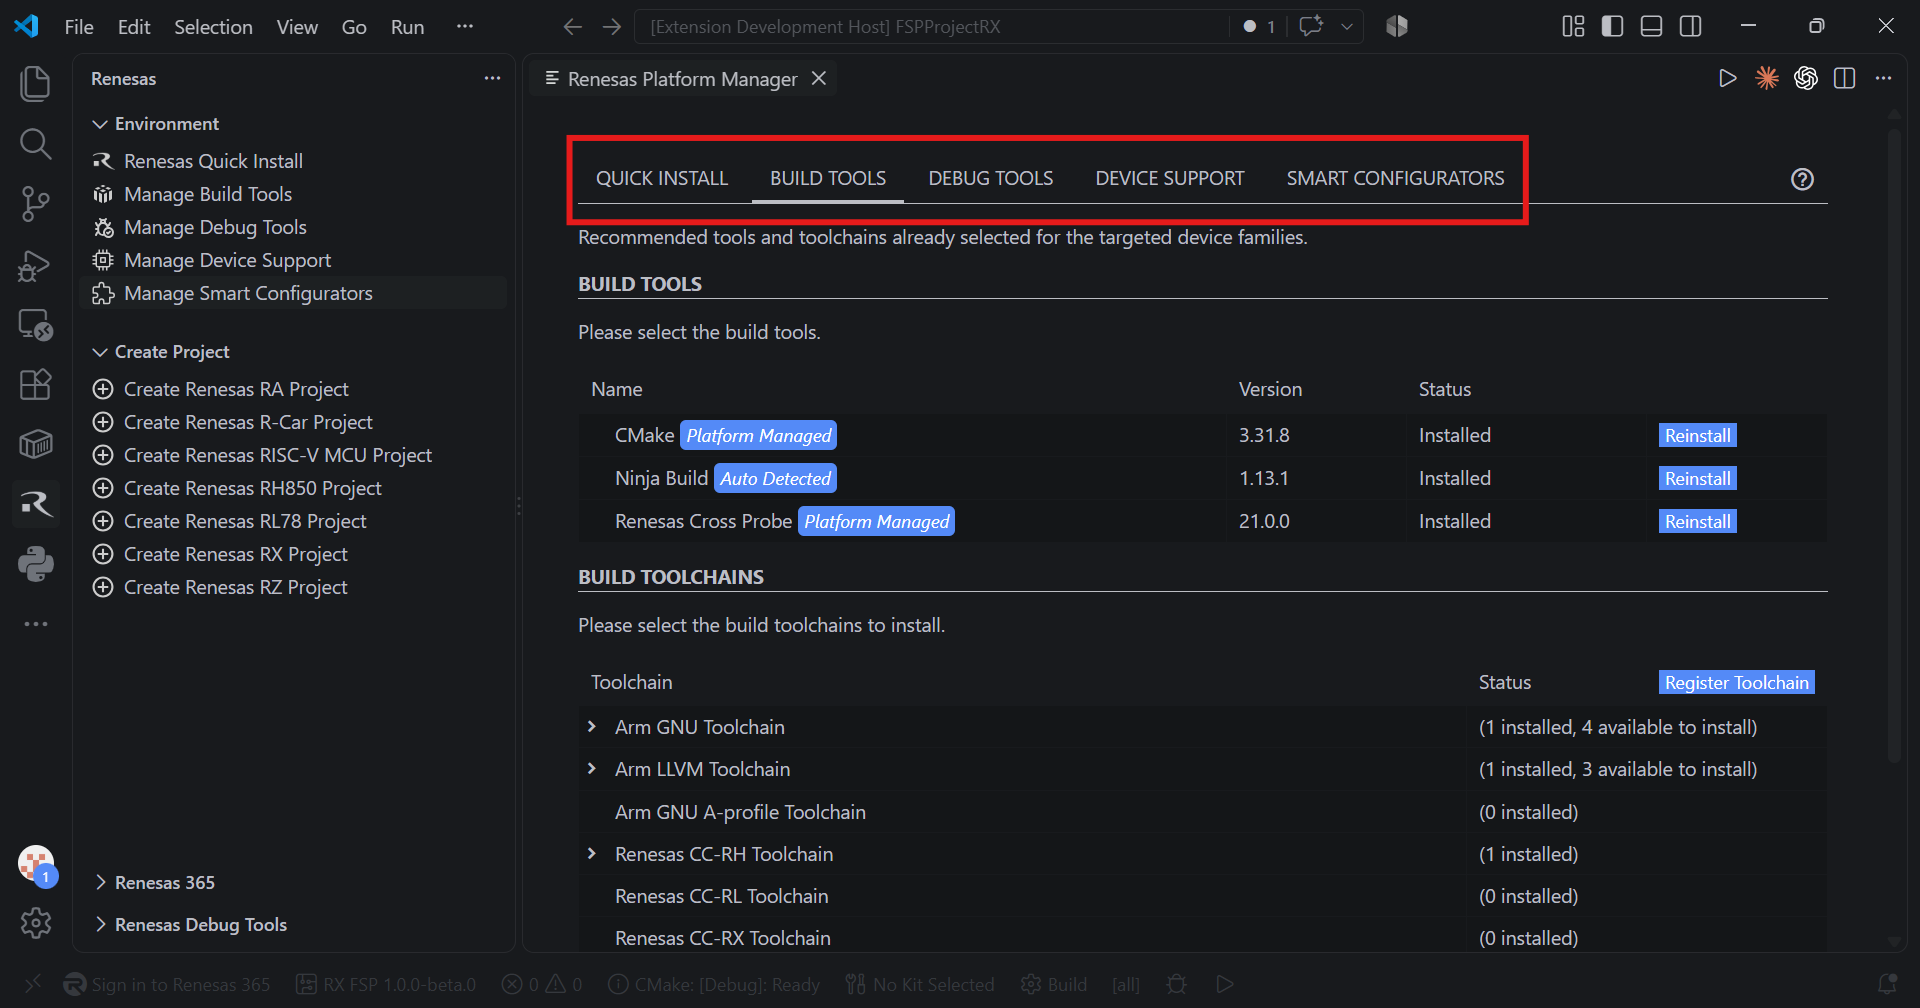
Task: Reinstall Ninja Build
Action: pos(1697,478)
